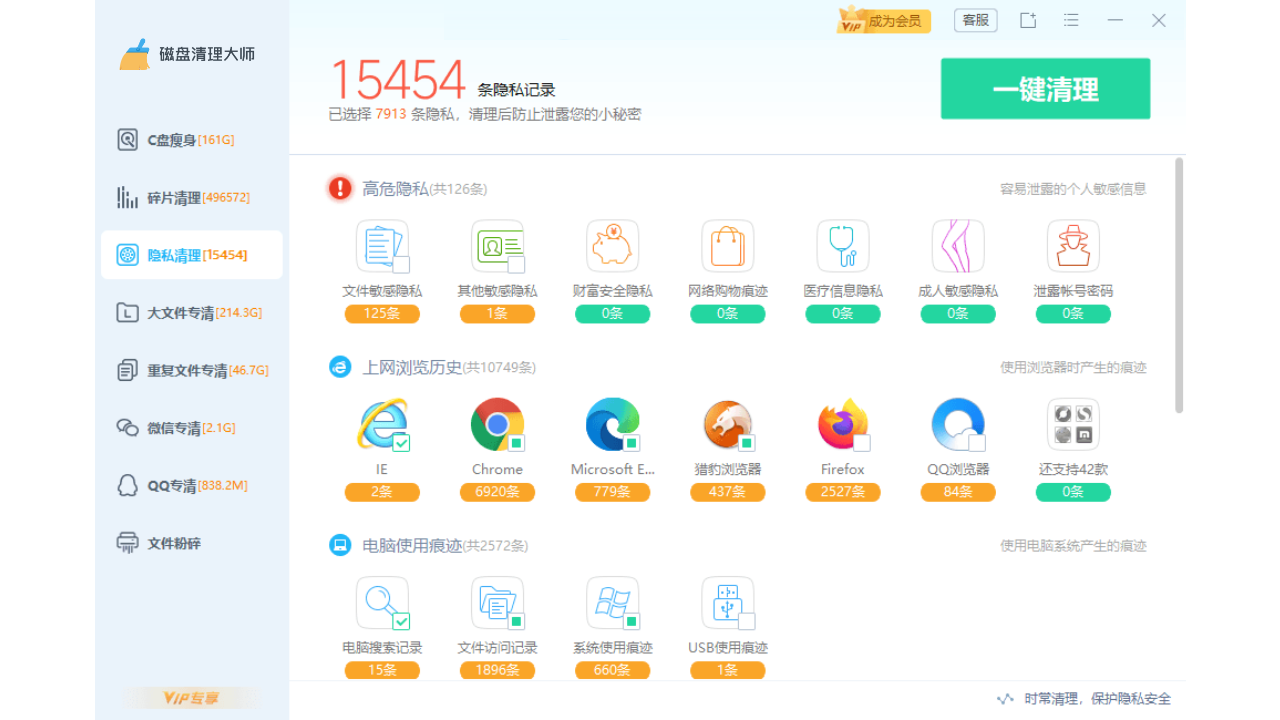Click the 电脑搜索记录 magnifier icon
The width and height of the screenshot is (1280, 720).
(382, 602)
